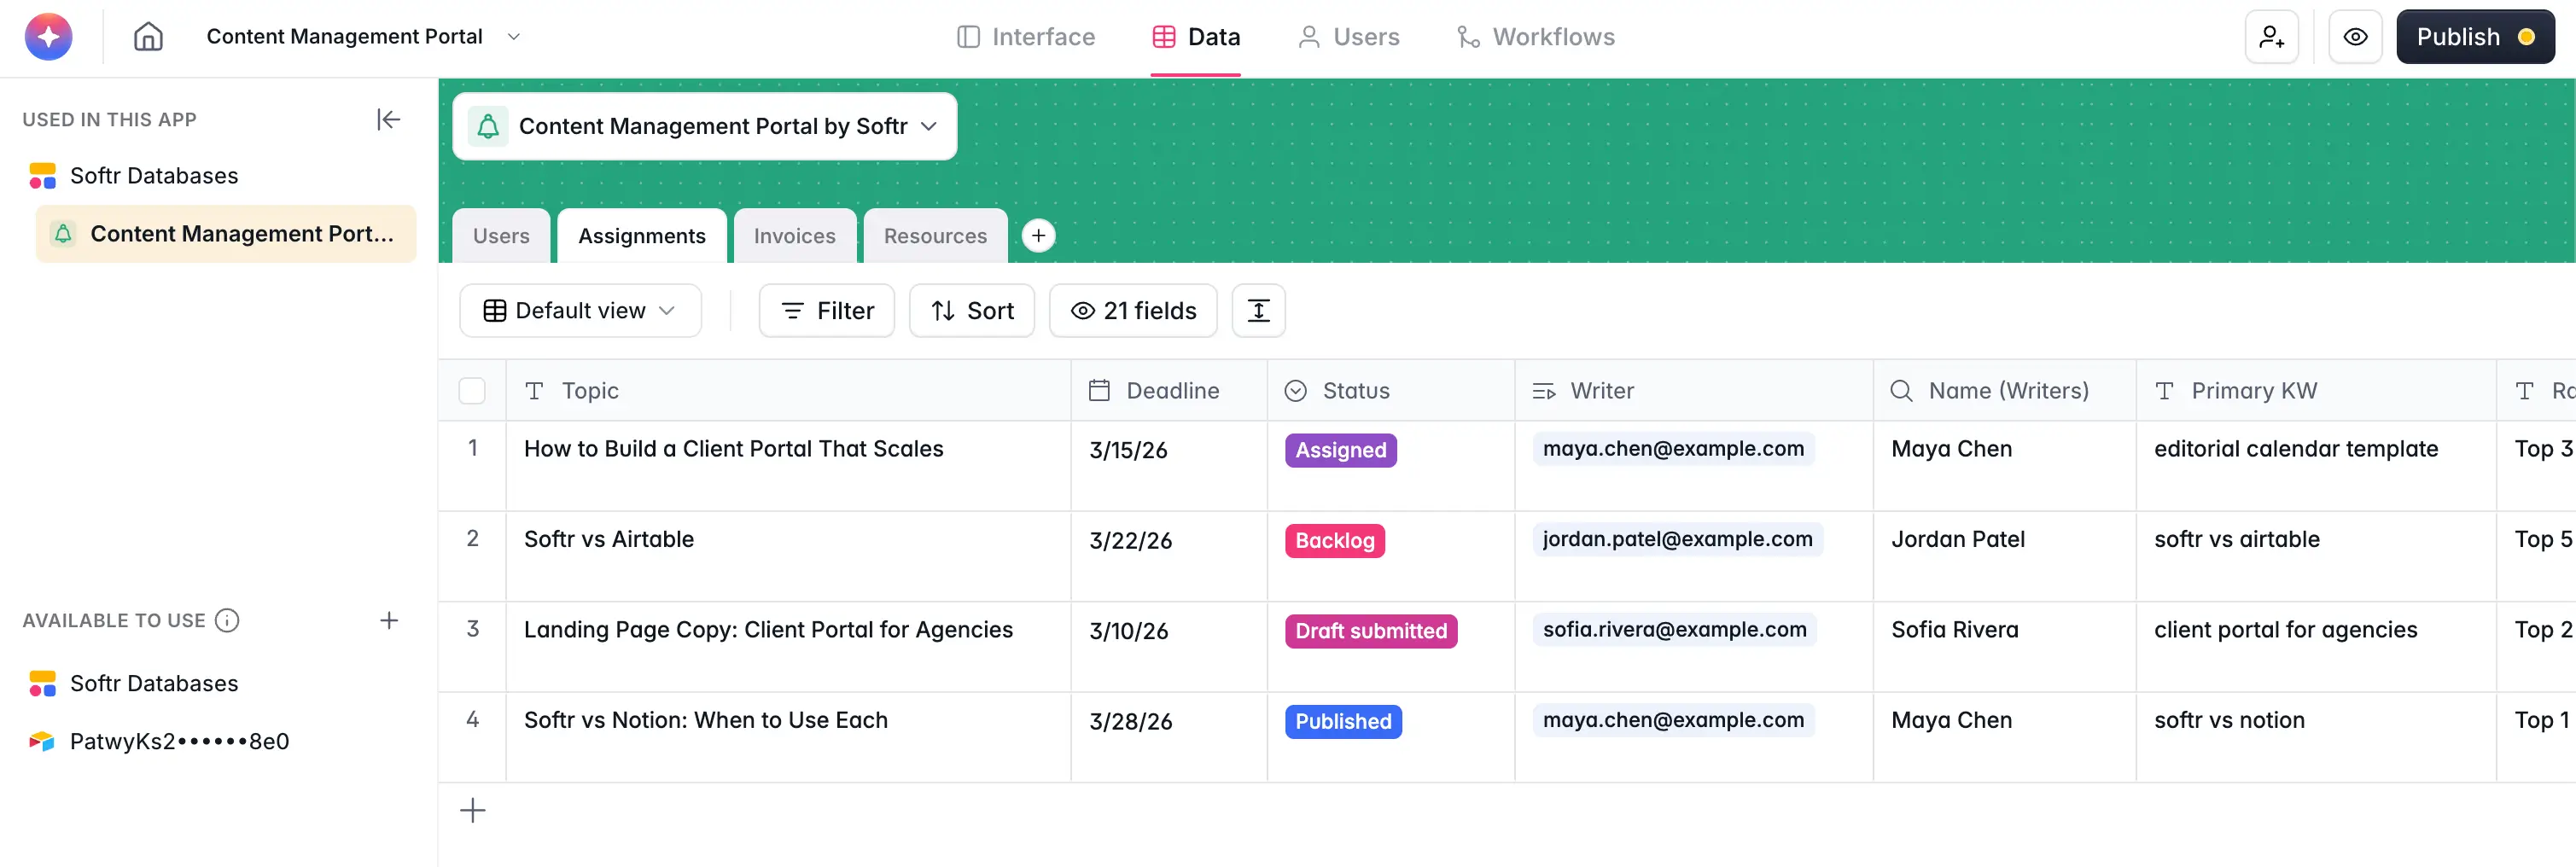Open the Content Management Portal by Softr dropdown
Viewport: 2576px width, 867px height.
pyautogui.click(x=929, y=126)
